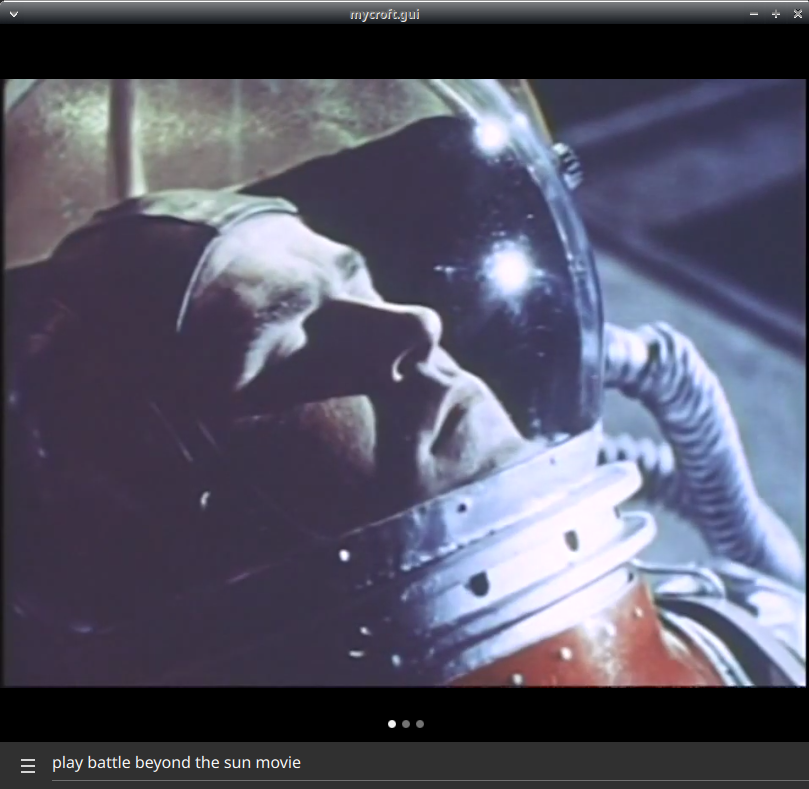Select the third page indicator dot
The width and height of the screenshot is (809, 789).
click(x=420, y=724)
